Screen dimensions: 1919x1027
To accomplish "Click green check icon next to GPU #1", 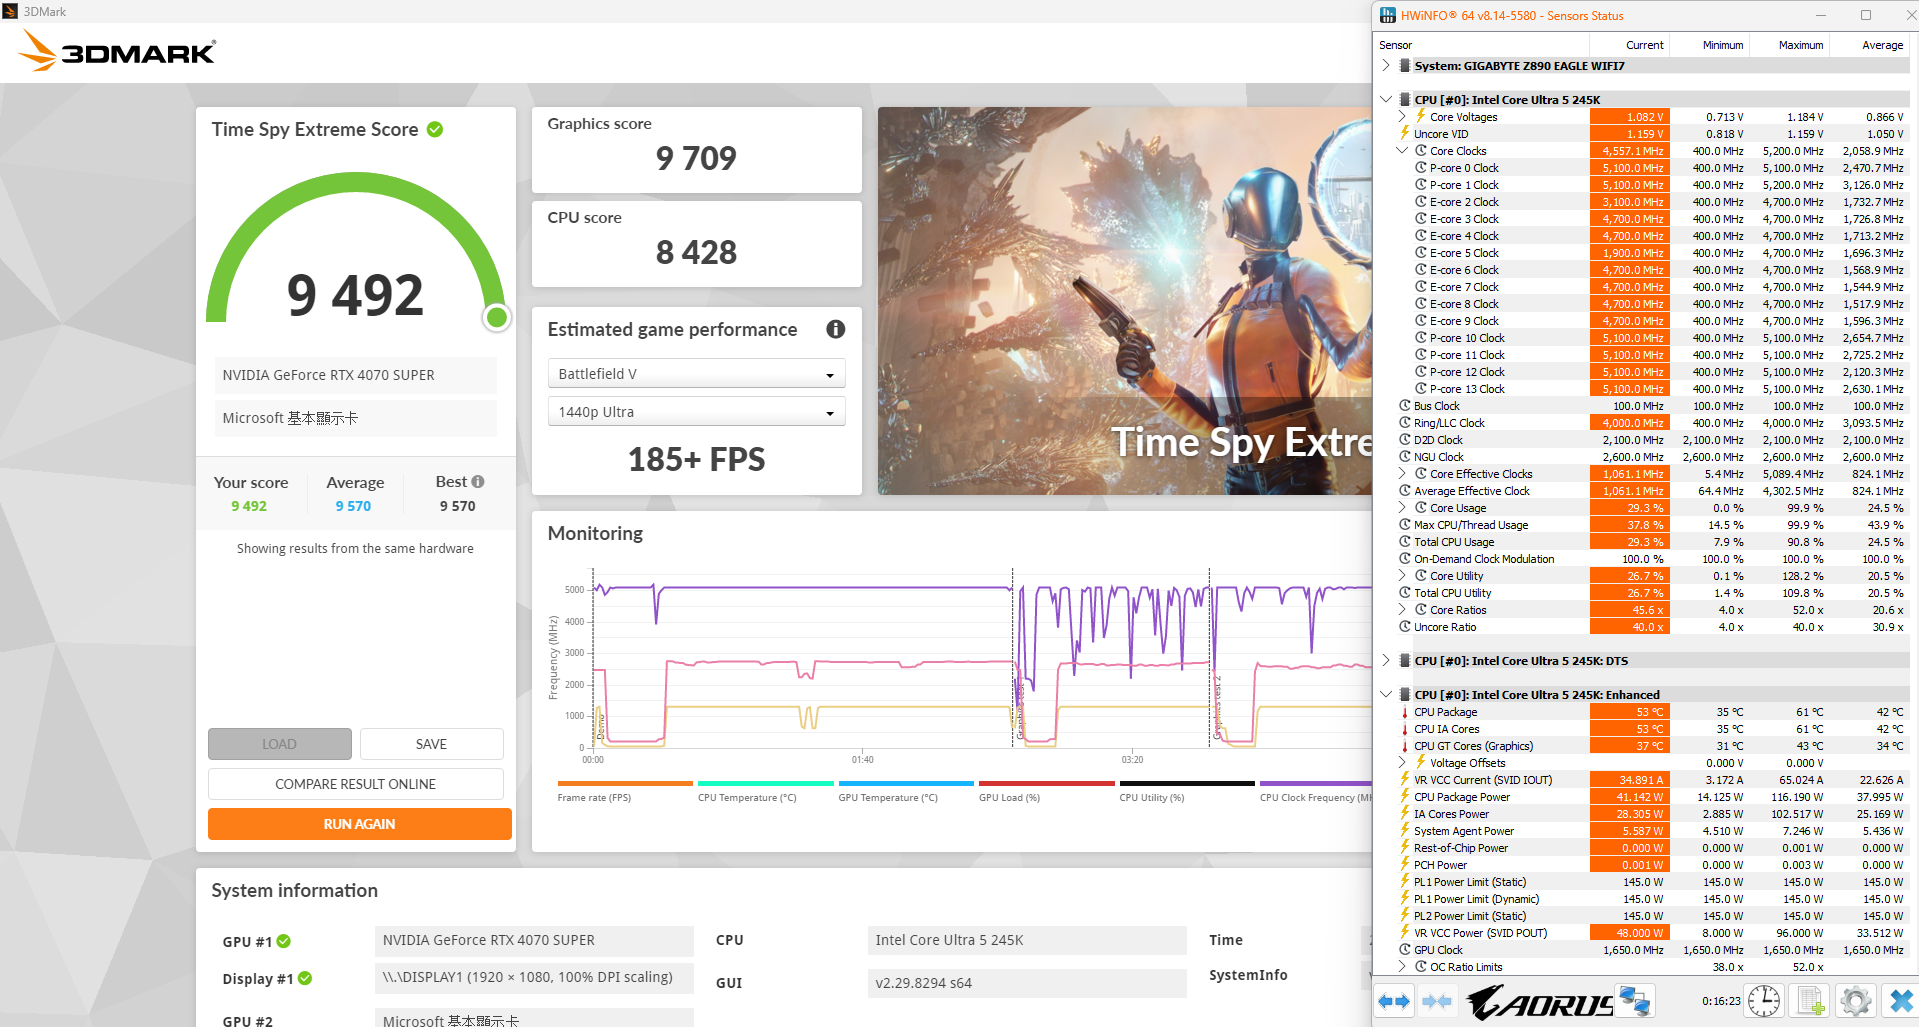I will (284, 941).
